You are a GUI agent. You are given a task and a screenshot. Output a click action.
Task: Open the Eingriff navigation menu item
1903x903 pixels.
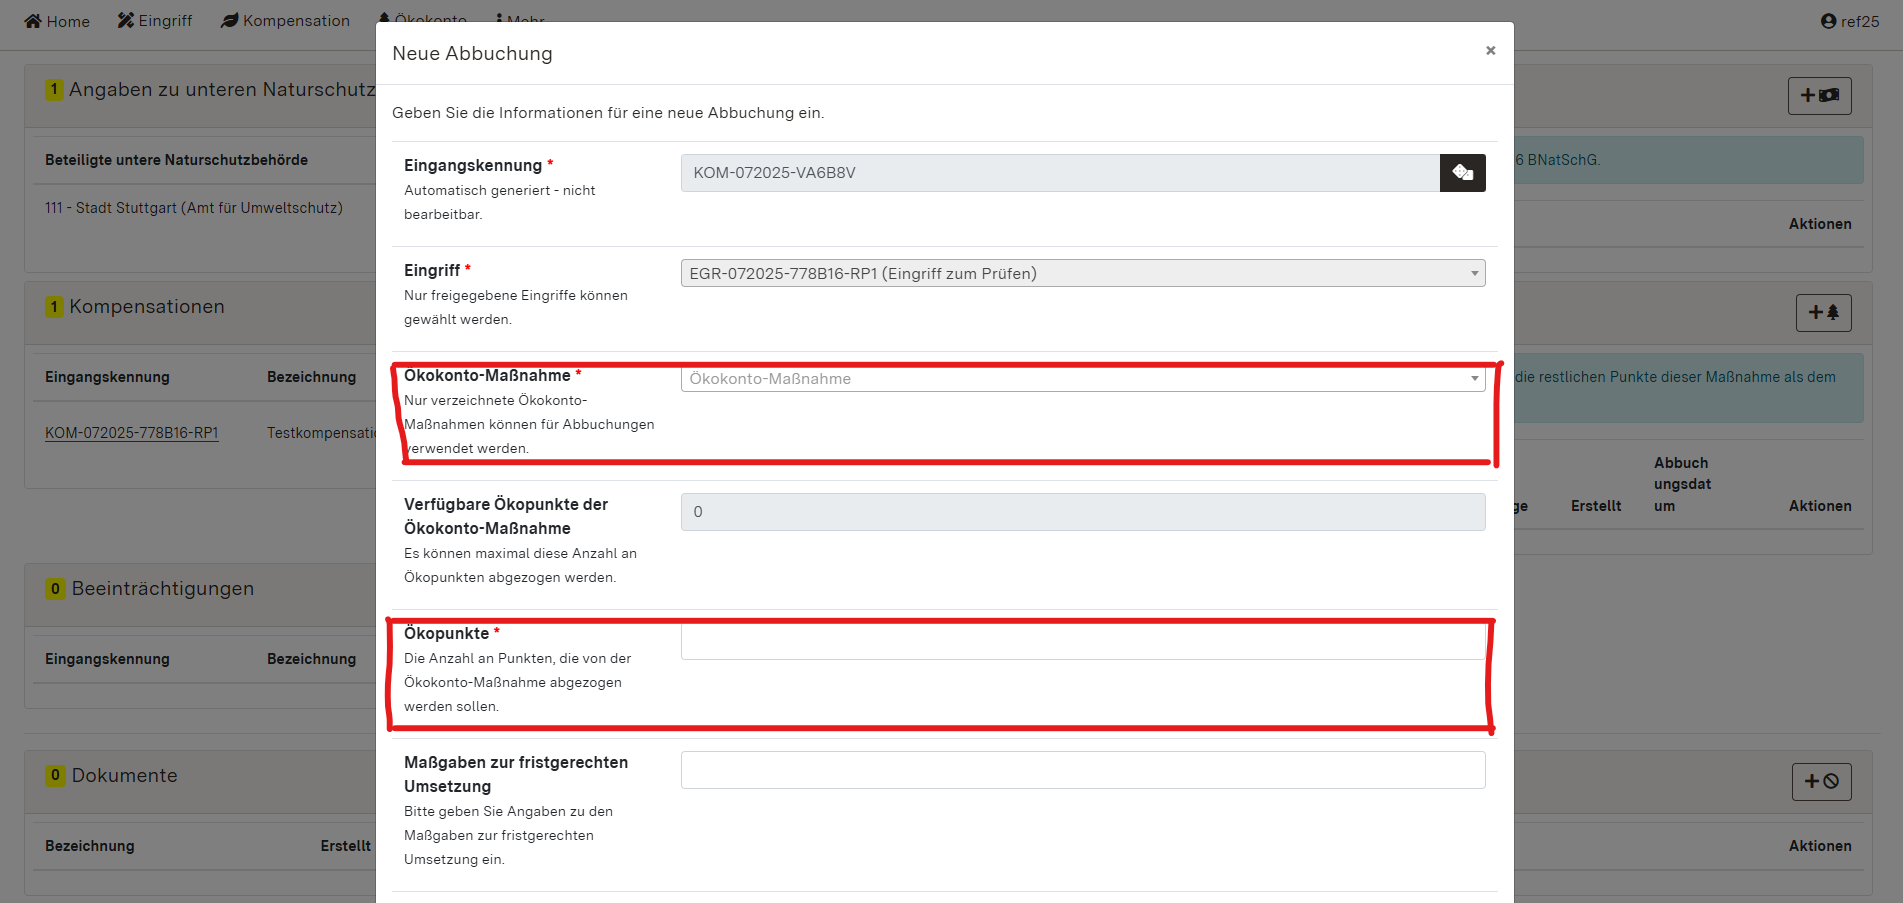(x=155, y=21)
